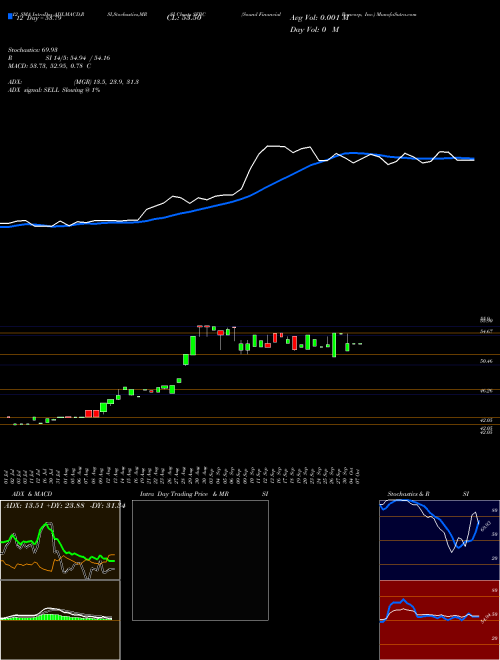The image size is (500, 660).
Task: Select the "Avg Vol: 0.001 M" text
Action: point(320,18)
